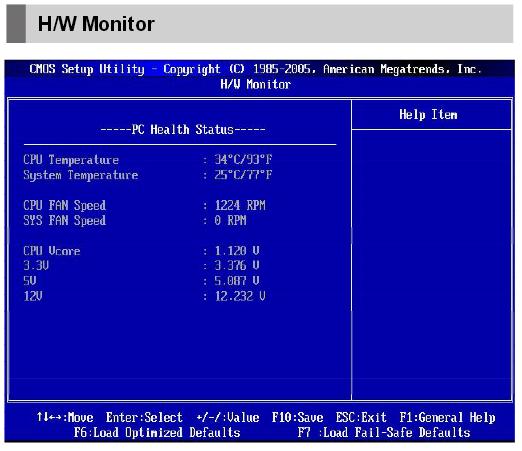Click the +/-/:Value hint
Viewport: 522px width, 451px height.
coord(228,417)
